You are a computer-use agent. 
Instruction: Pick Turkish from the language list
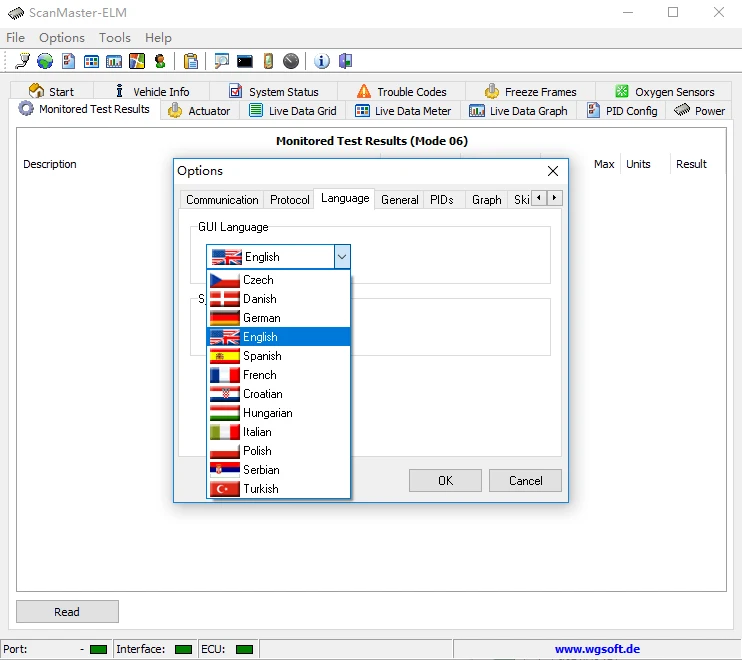click(279, 488)
